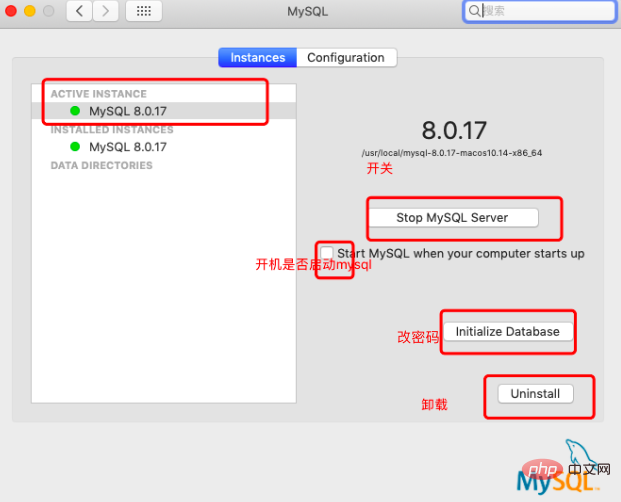Image resolution: width=621 pixels, height=502 pixels.
Task: Click green status dot of installed instance
Action: tap(75, 147)
